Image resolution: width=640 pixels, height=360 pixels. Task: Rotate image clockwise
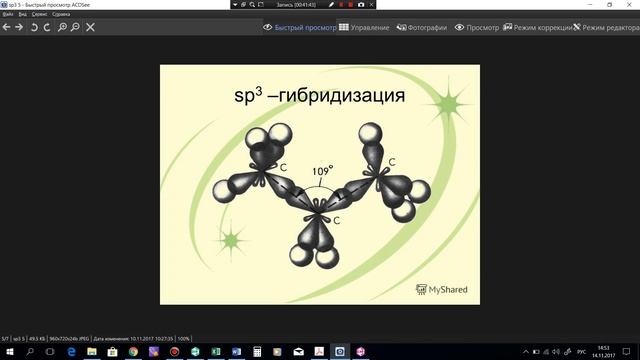pos(47,27)
